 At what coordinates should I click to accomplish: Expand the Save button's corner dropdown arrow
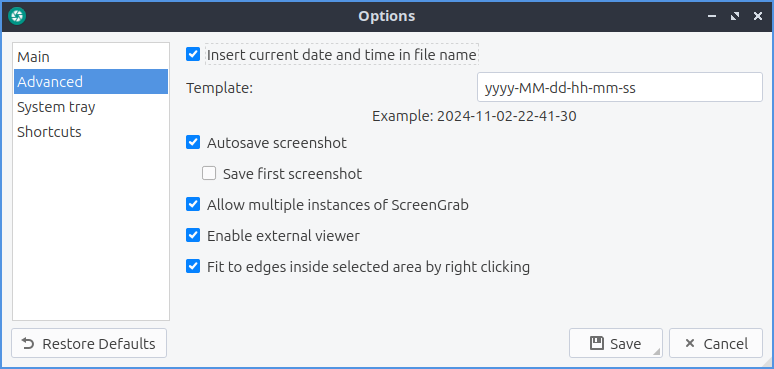657,352
